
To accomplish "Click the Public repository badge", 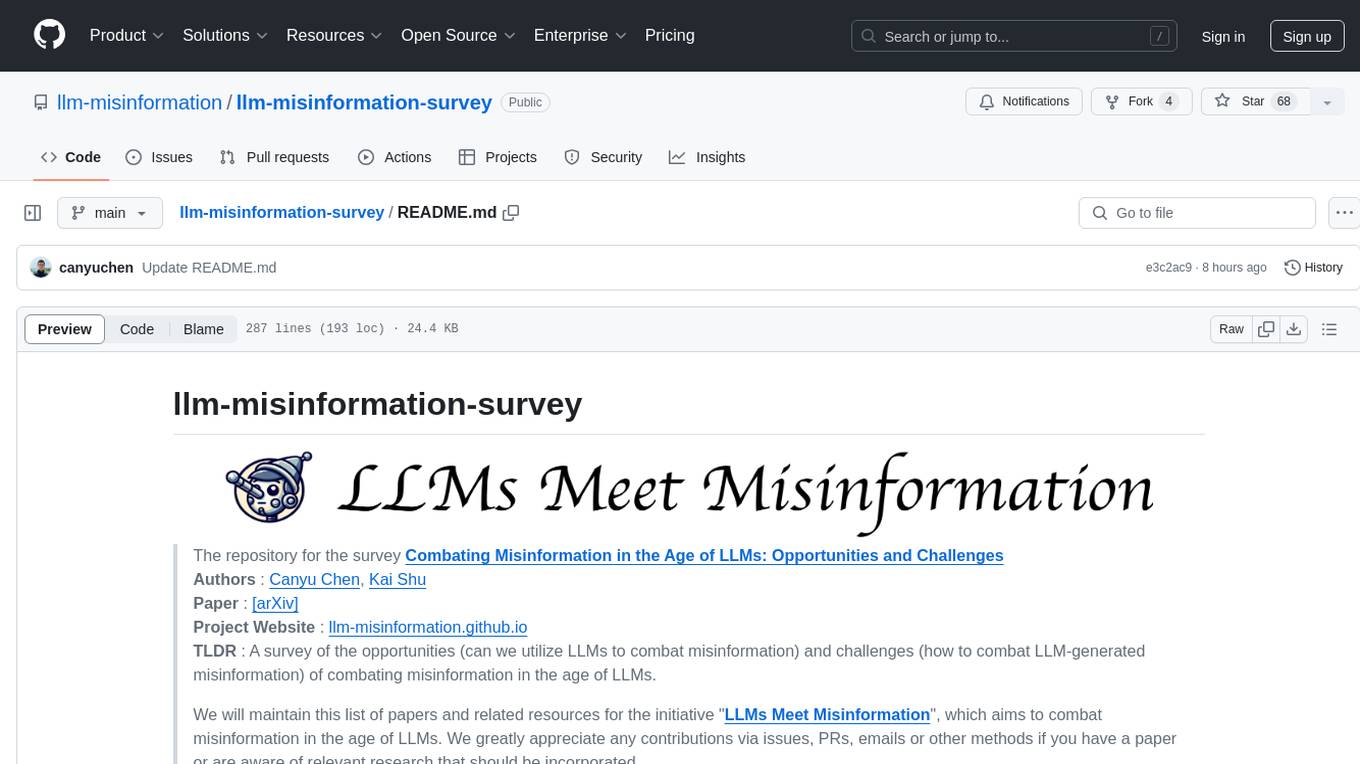I will pyautogui.click(x=525, y=102).
